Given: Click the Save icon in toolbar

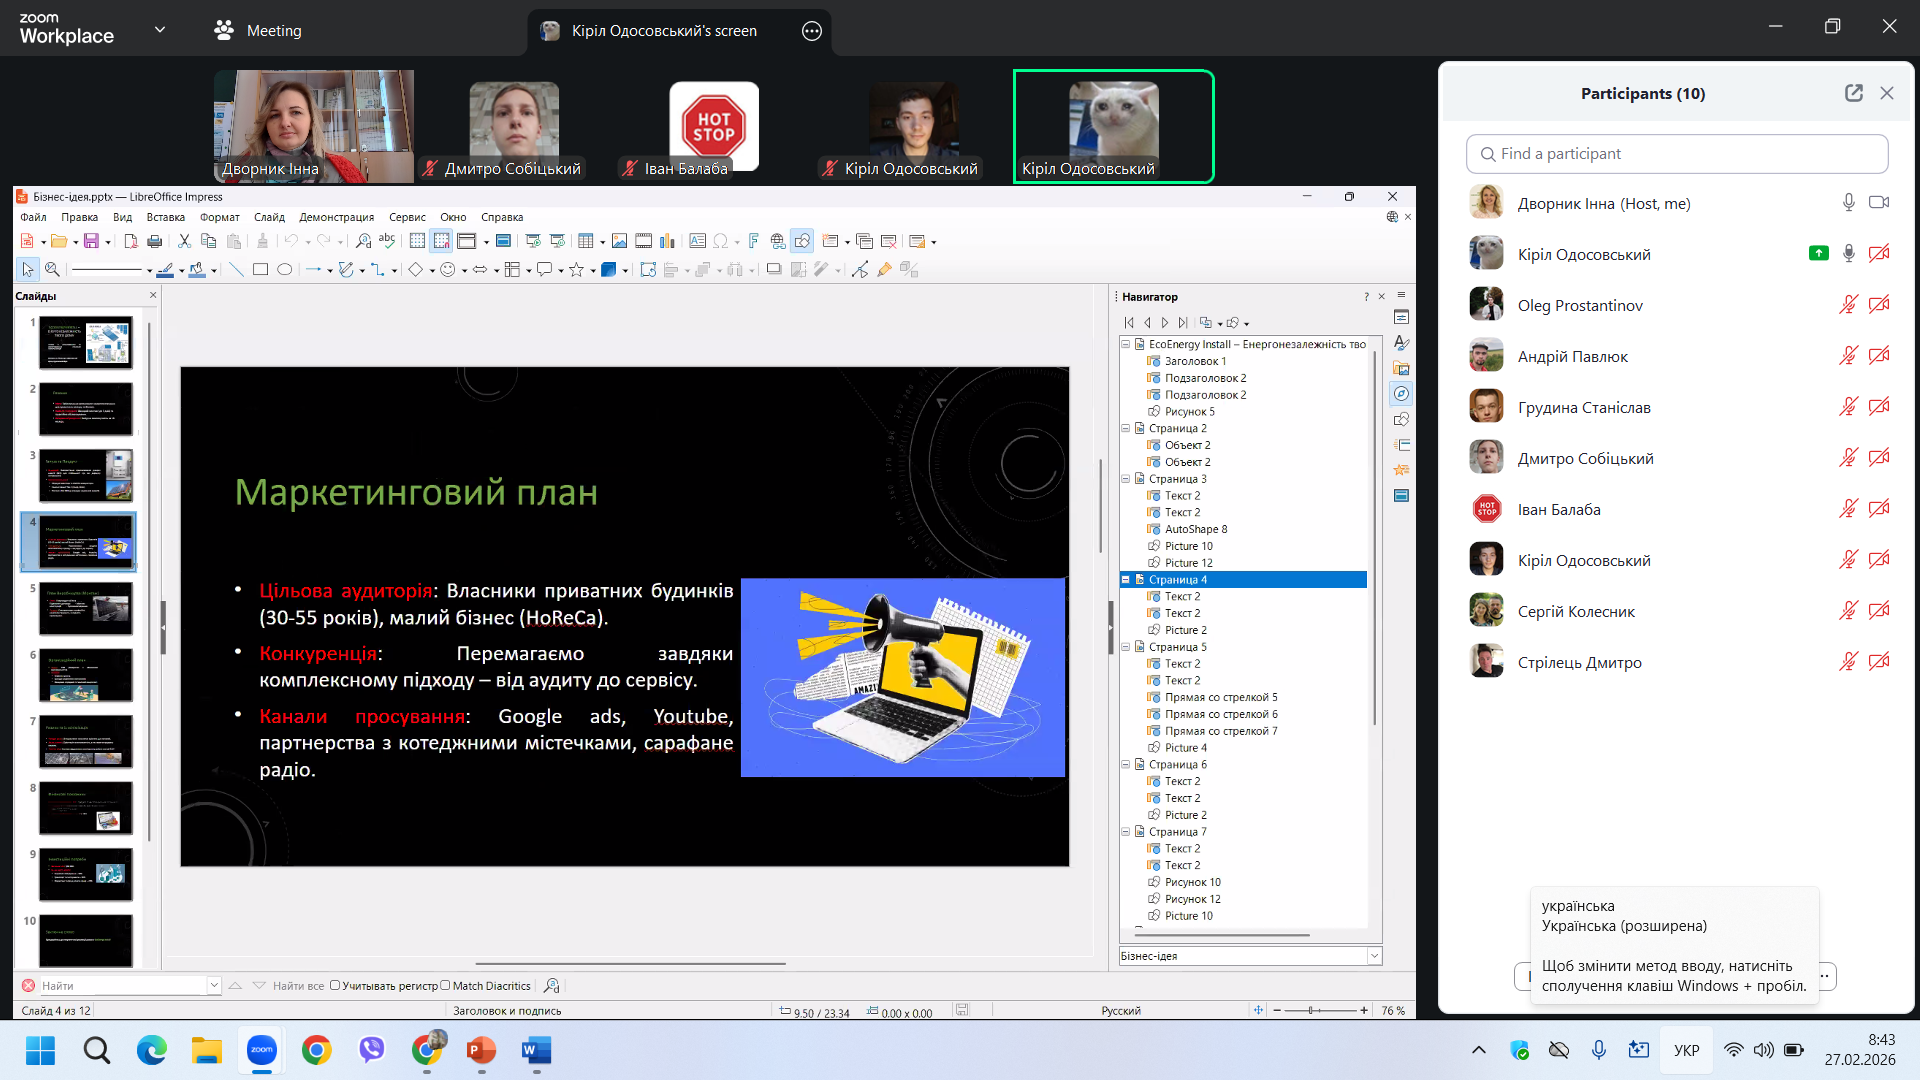Looking at the screenshot, I should [91, 241].
